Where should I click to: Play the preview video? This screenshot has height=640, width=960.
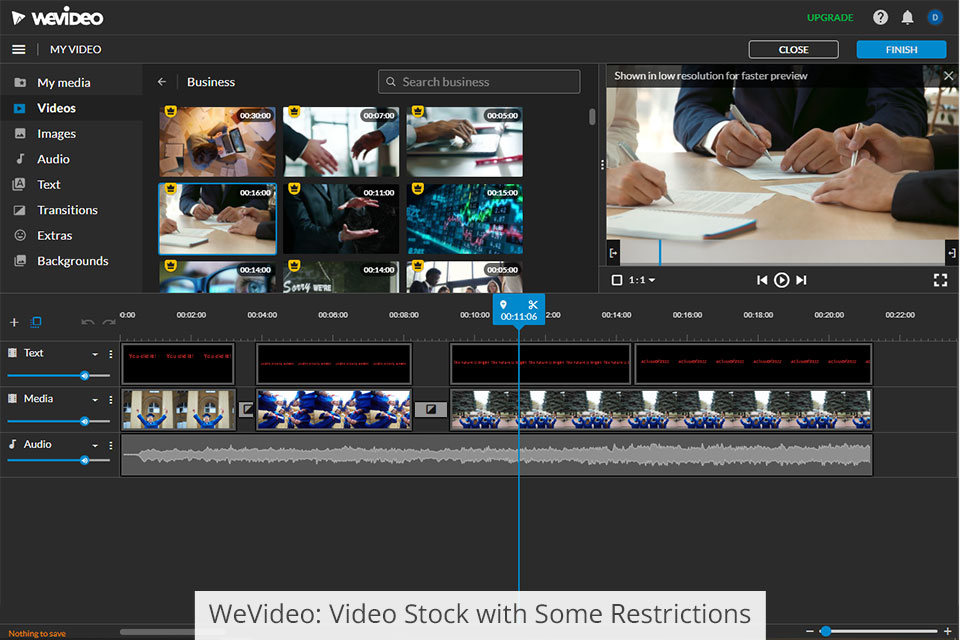pos(781,280)
